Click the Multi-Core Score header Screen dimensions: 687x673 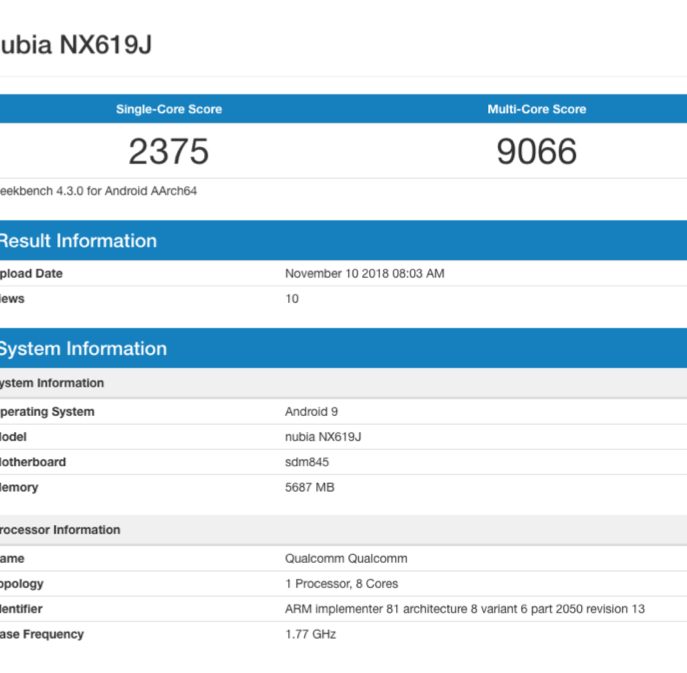[536, 109]
